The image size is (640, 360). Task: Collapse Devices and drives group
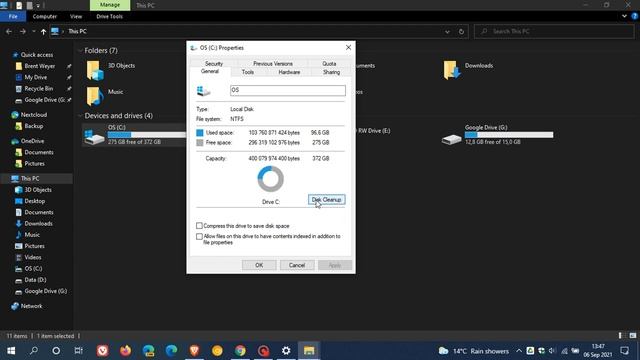point(80,116)
